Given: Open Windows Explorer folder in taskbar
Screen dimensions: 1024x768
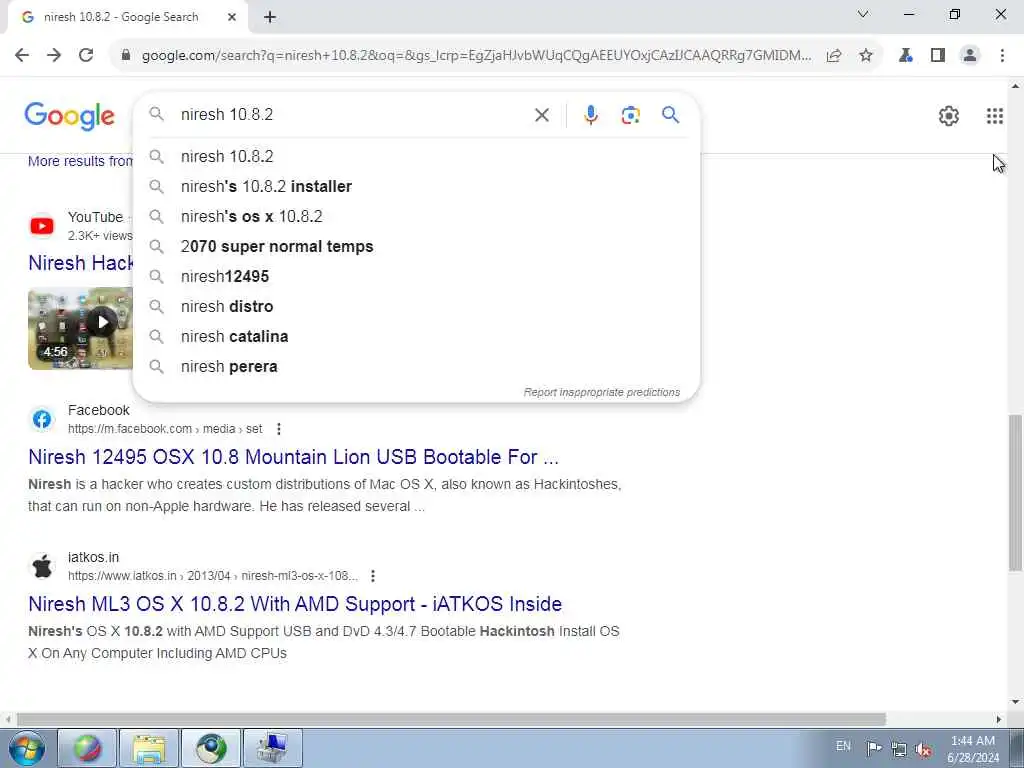Looking at the screenshot, I should pyautogui.click(x=149, y=748).
